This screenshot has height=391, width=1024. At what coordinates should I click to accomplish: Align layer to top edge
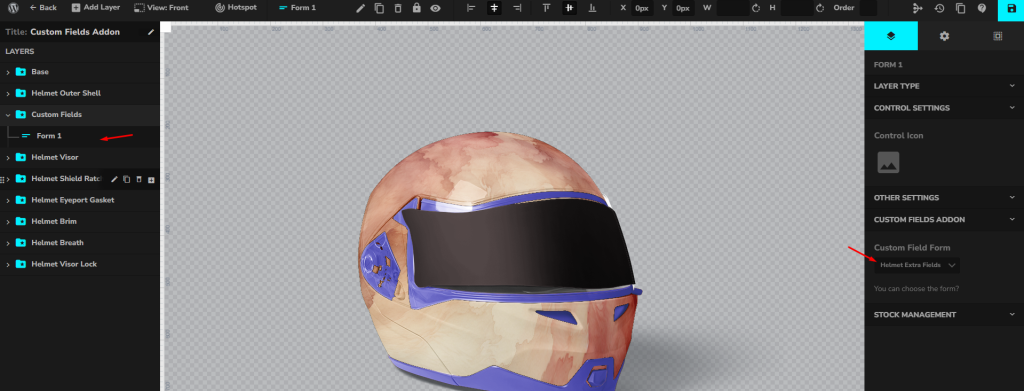(547, 8)
